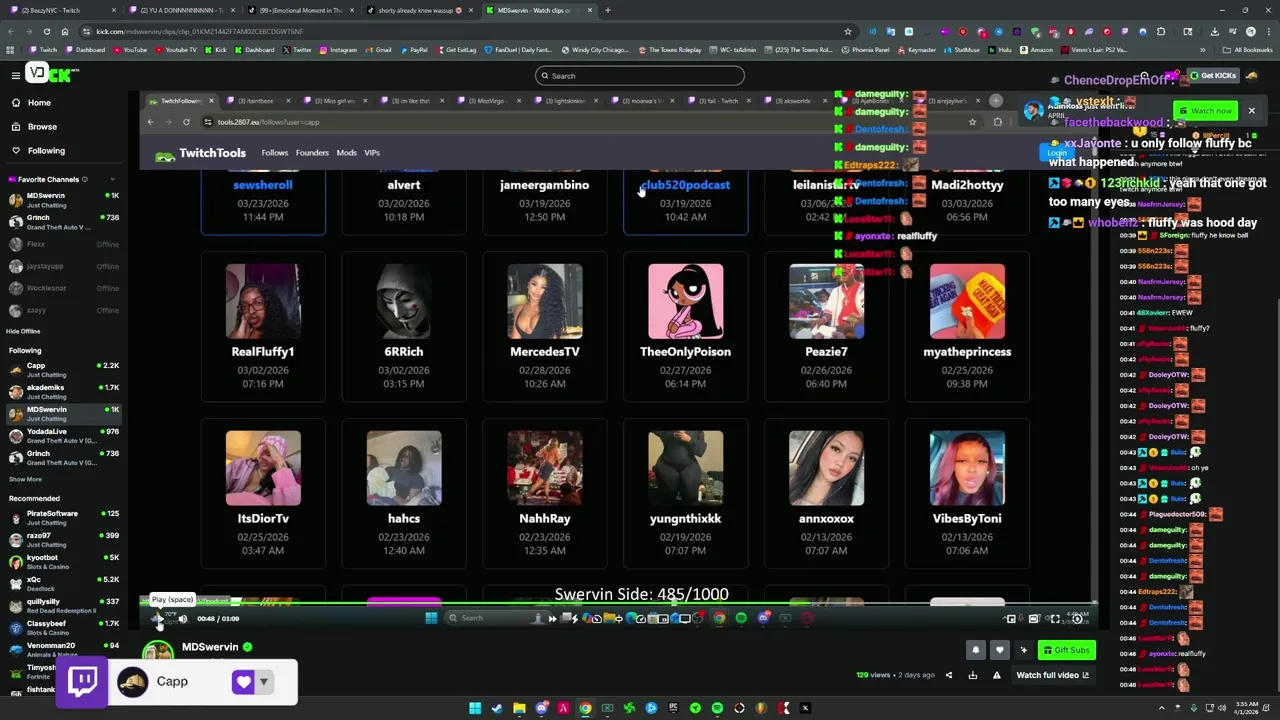1280x720 pixels.
Task: Click the Watch now button
Action: (x=1206, y=111)
